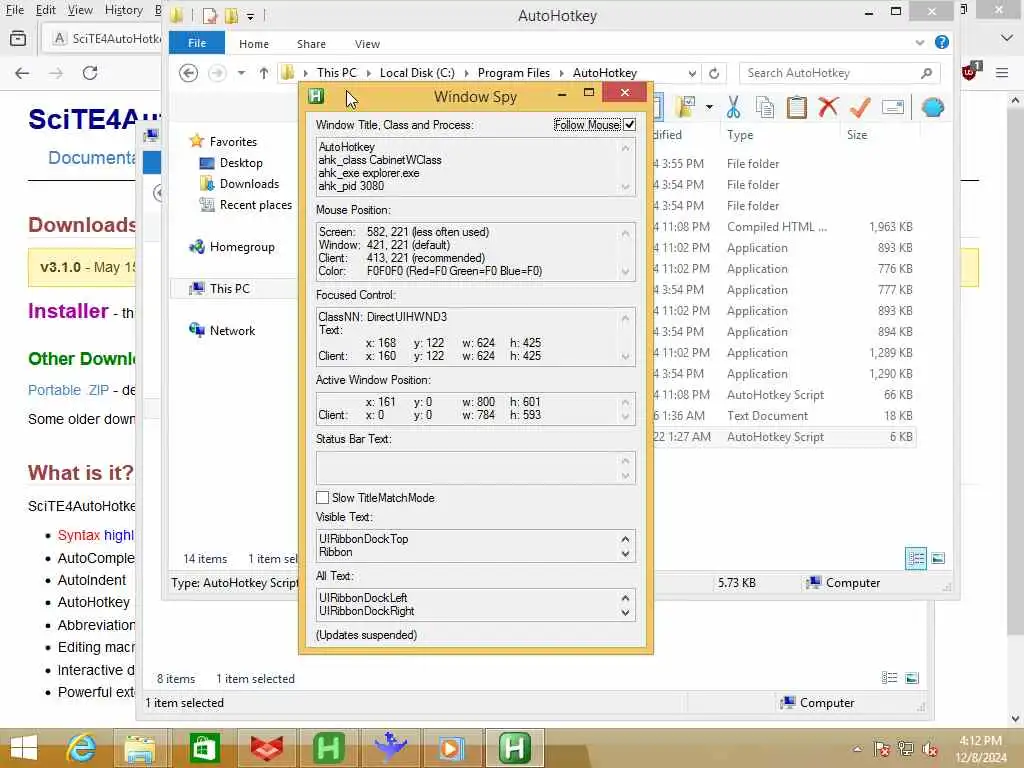The width and height of the screenshot is (1024, 768).
Task: Refresh the AutoHotkey folder view
Action: pyautogui.click(x=714, y=73)
